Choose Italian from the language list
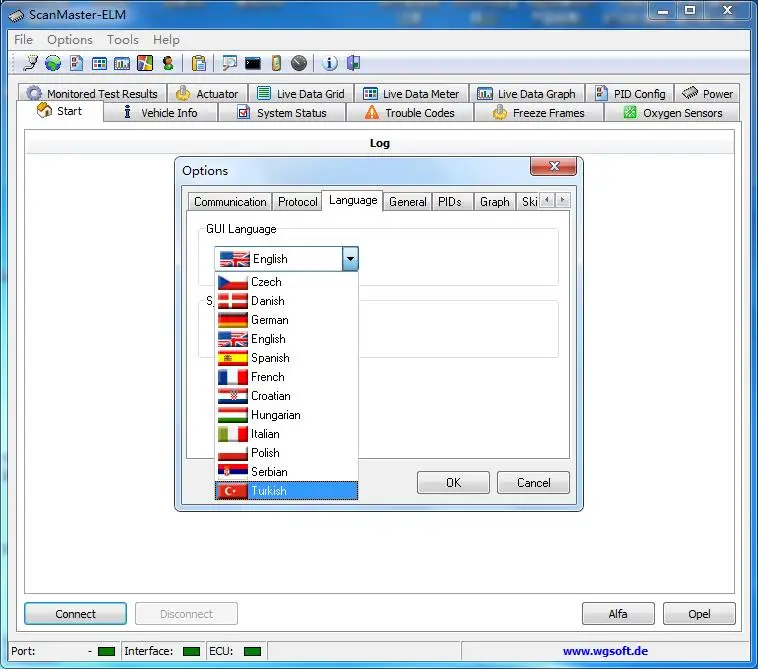758x669 pixels. [x=286, y=434]
